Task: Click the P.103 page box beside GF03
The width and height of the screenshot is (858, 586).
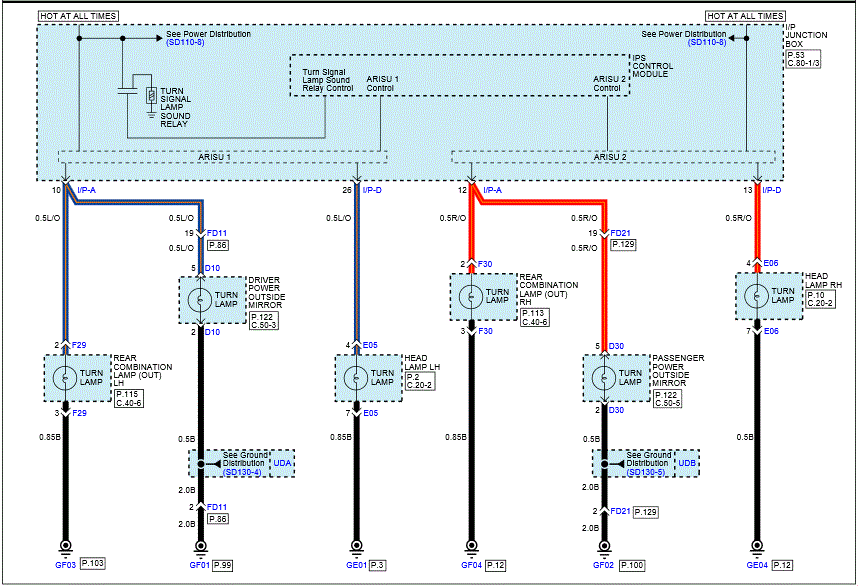Action: point(92,563)
